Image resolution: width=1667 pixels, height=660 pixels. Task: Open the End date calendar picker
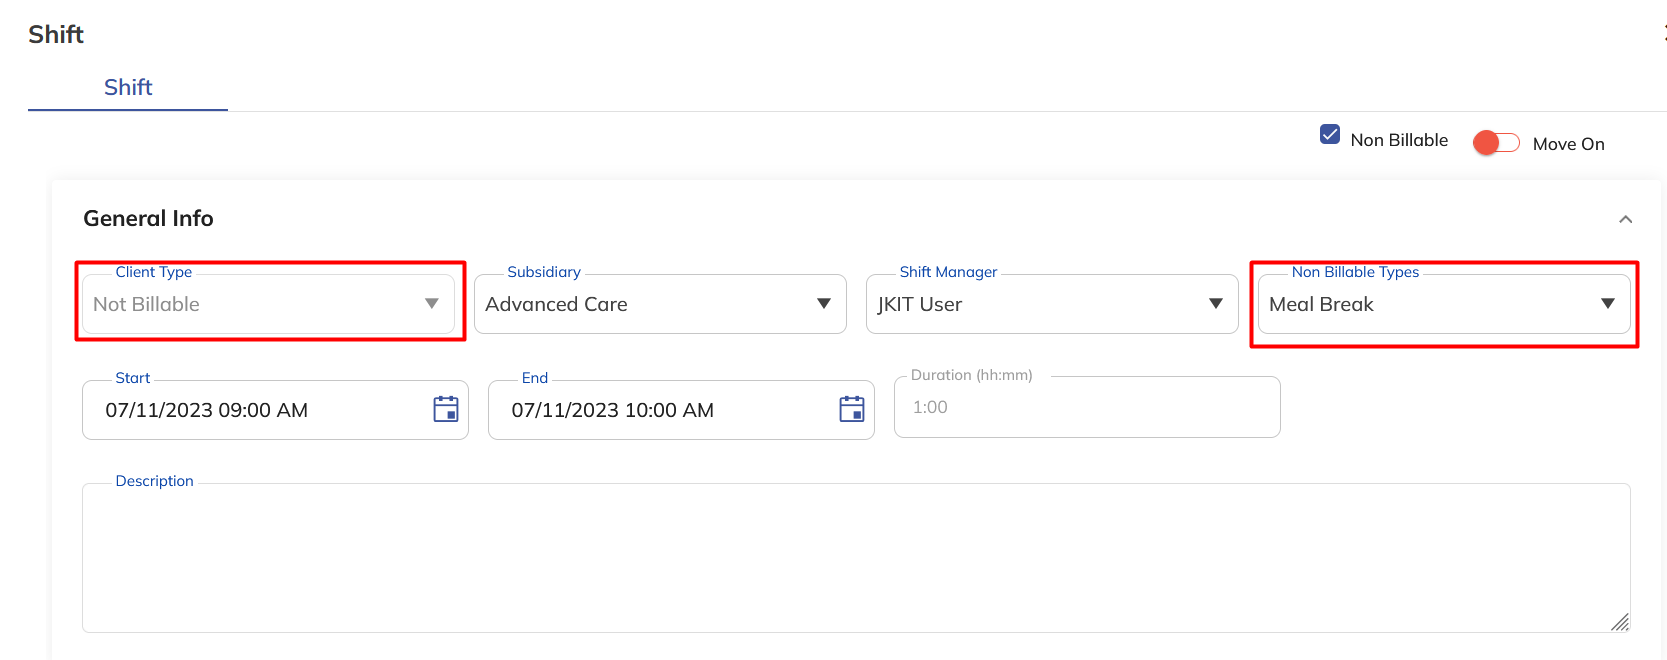(852, 409)
